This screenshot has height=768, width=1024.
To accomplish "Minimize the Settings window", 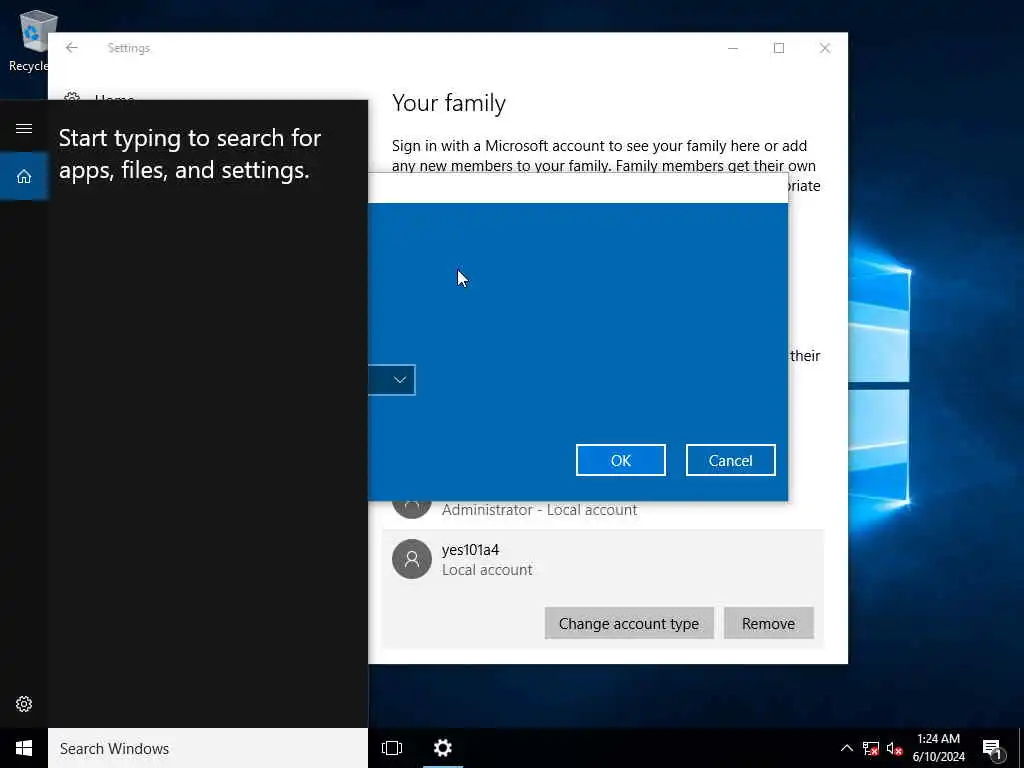I will pos(733,48).
